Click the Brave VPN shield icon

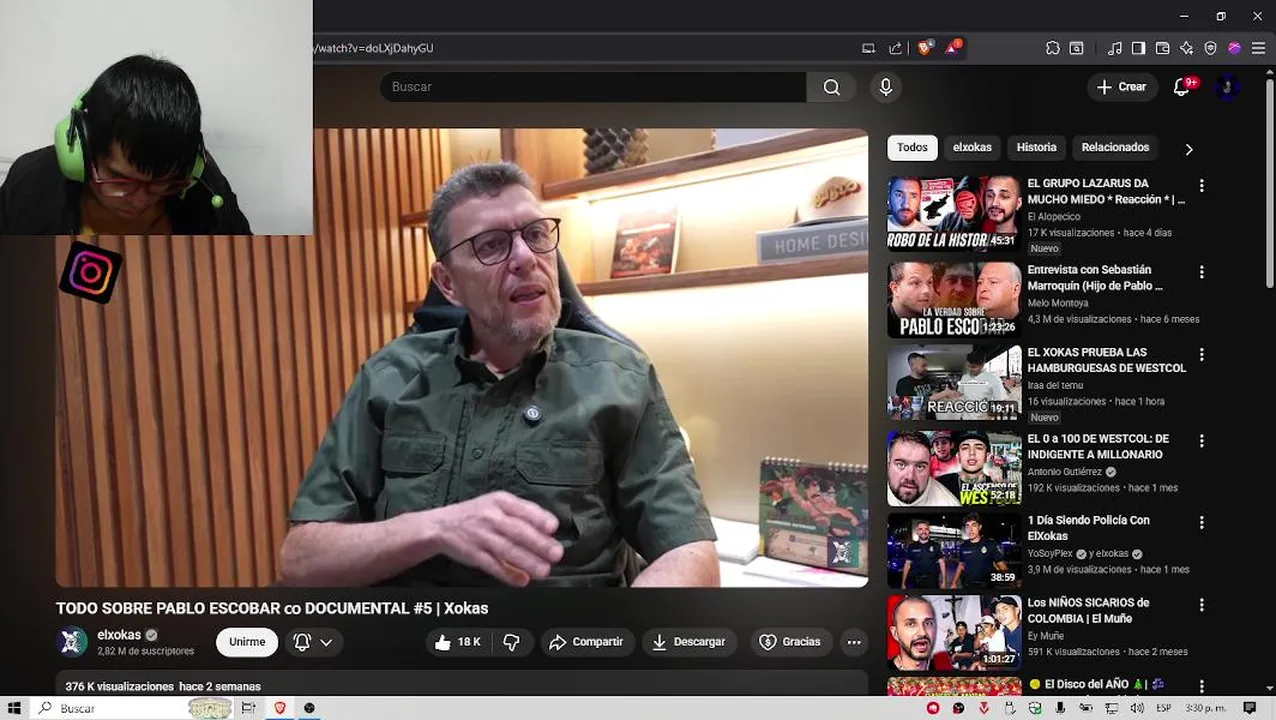coord(1210,48)
